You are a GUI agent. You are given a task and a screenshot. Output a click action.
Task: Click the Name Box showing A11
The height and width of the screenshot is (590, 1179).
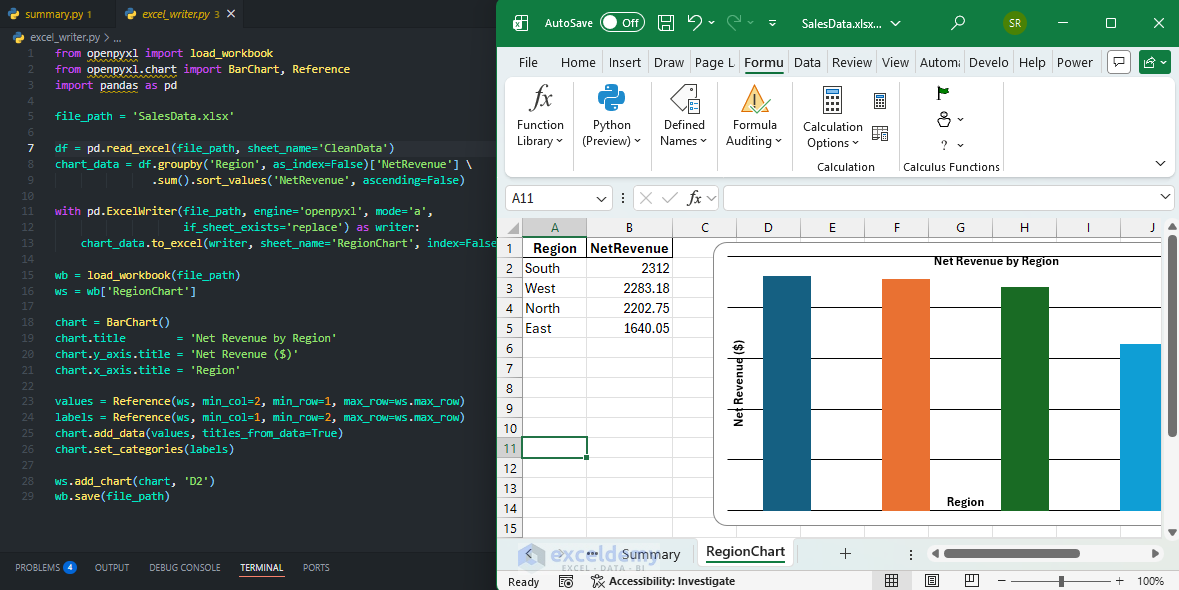click(550, 198)
